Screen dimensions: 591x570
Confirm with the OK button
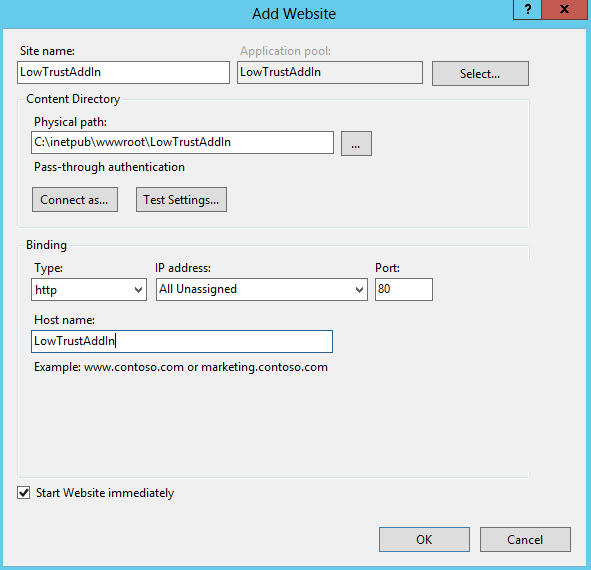click(424, 539)
